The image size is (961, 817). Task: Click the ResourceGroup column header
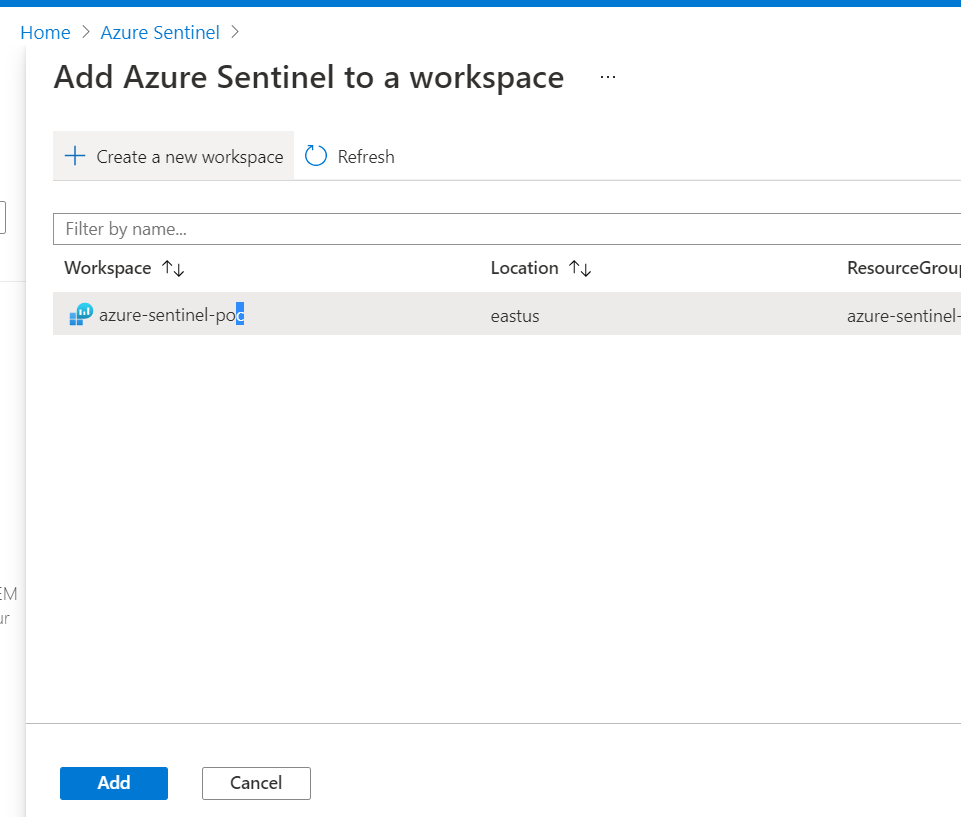pyautogui.click(x=902, y=268)
